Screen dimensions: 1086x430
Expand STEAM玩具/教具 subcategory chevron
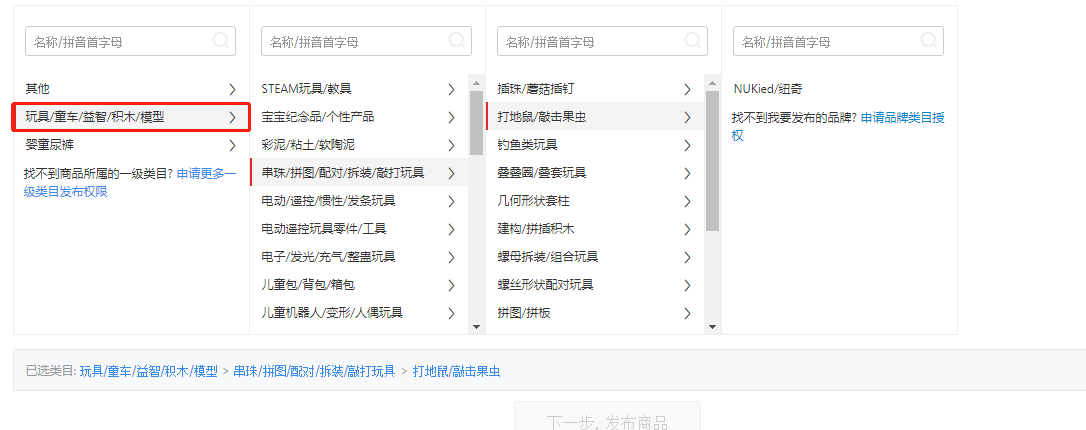pyautogui.click(x=452, y=89)
